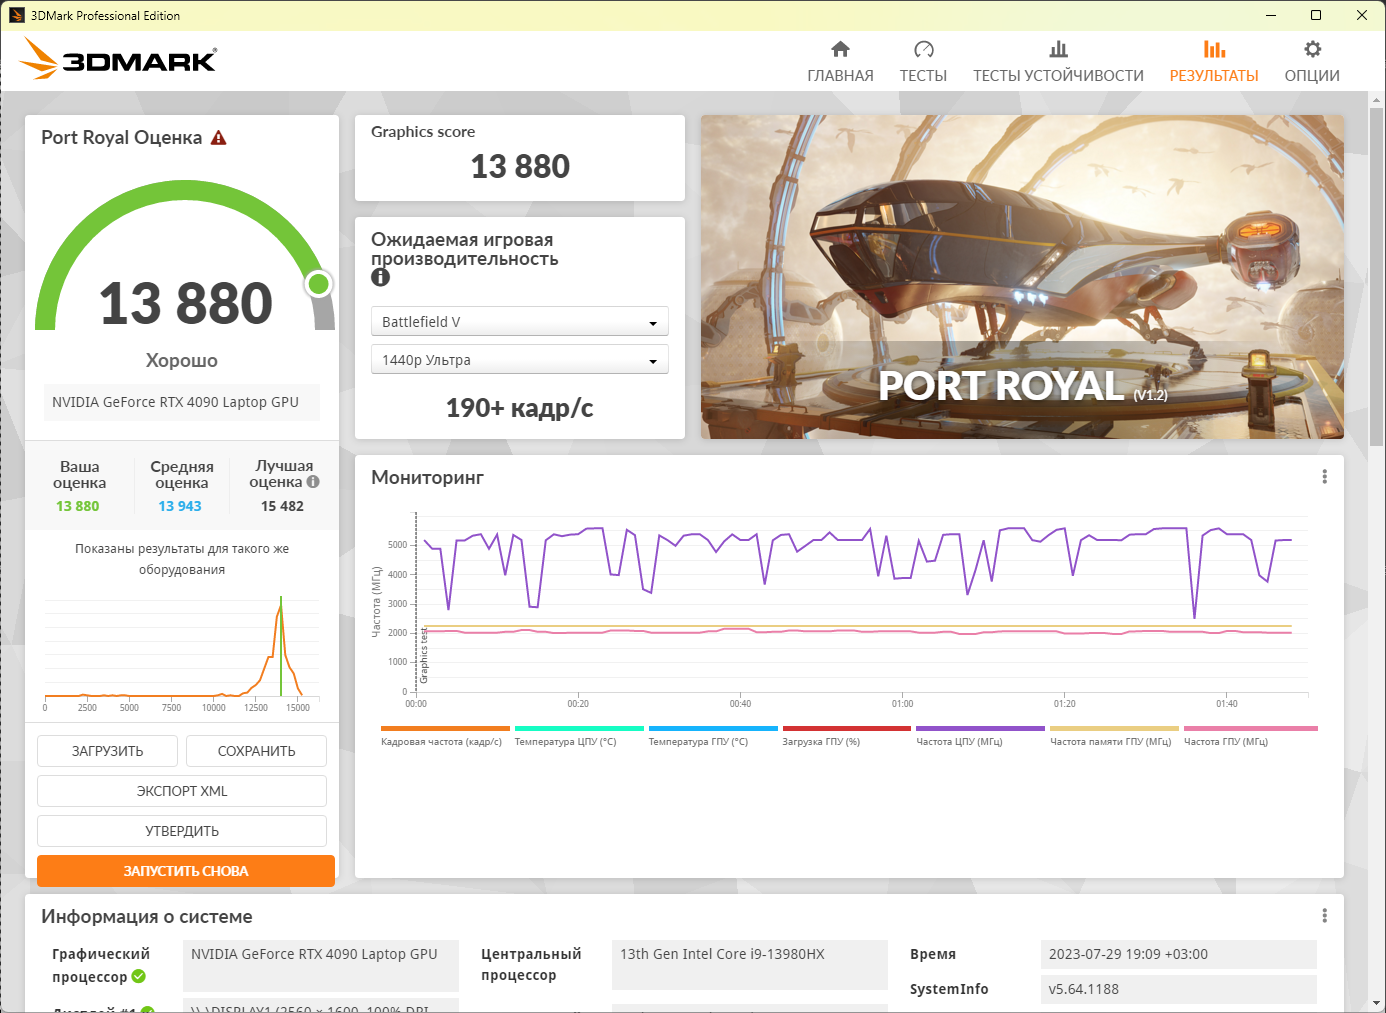Open the Battlefield V game dropdown
Viewport: 1386px width, 1013px height.
click(x=520, y=322)
